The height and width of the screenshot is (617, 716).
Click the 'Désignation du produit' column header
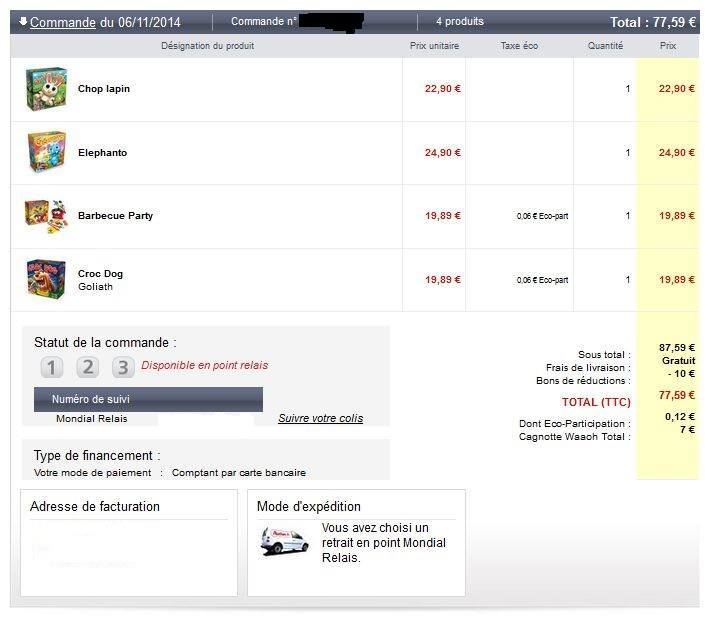[x=207, y=46]
